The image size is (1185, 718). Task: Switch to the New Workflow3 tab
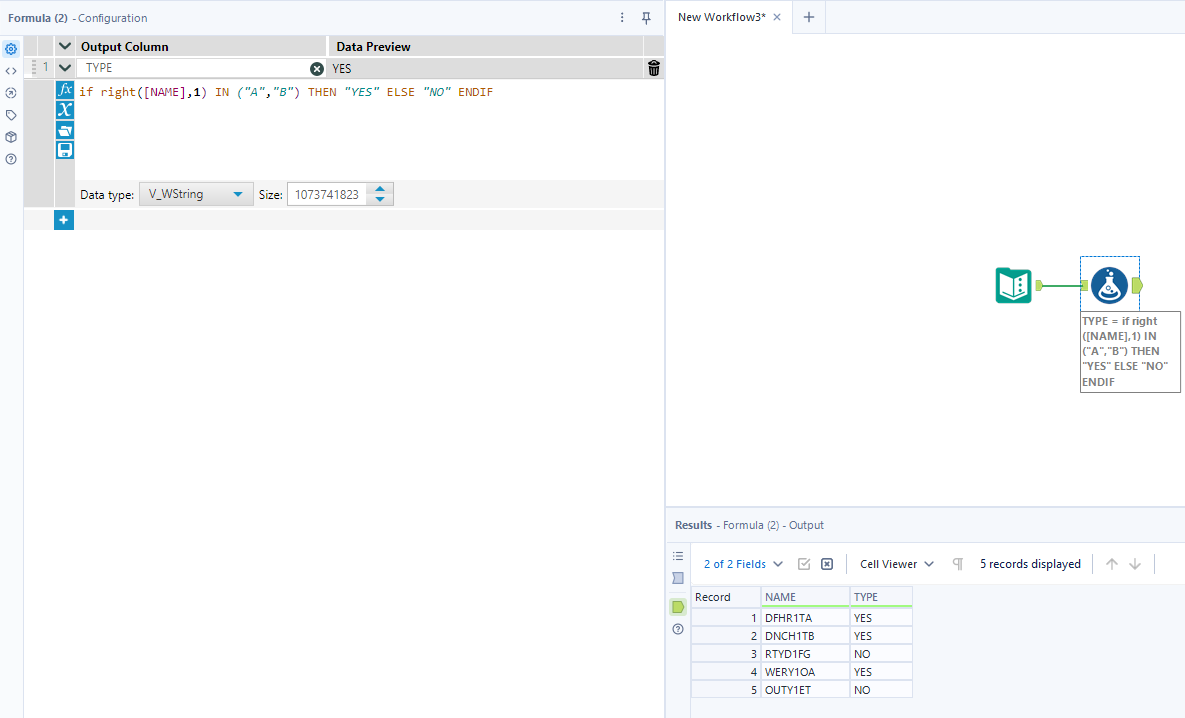click(723, 17)
